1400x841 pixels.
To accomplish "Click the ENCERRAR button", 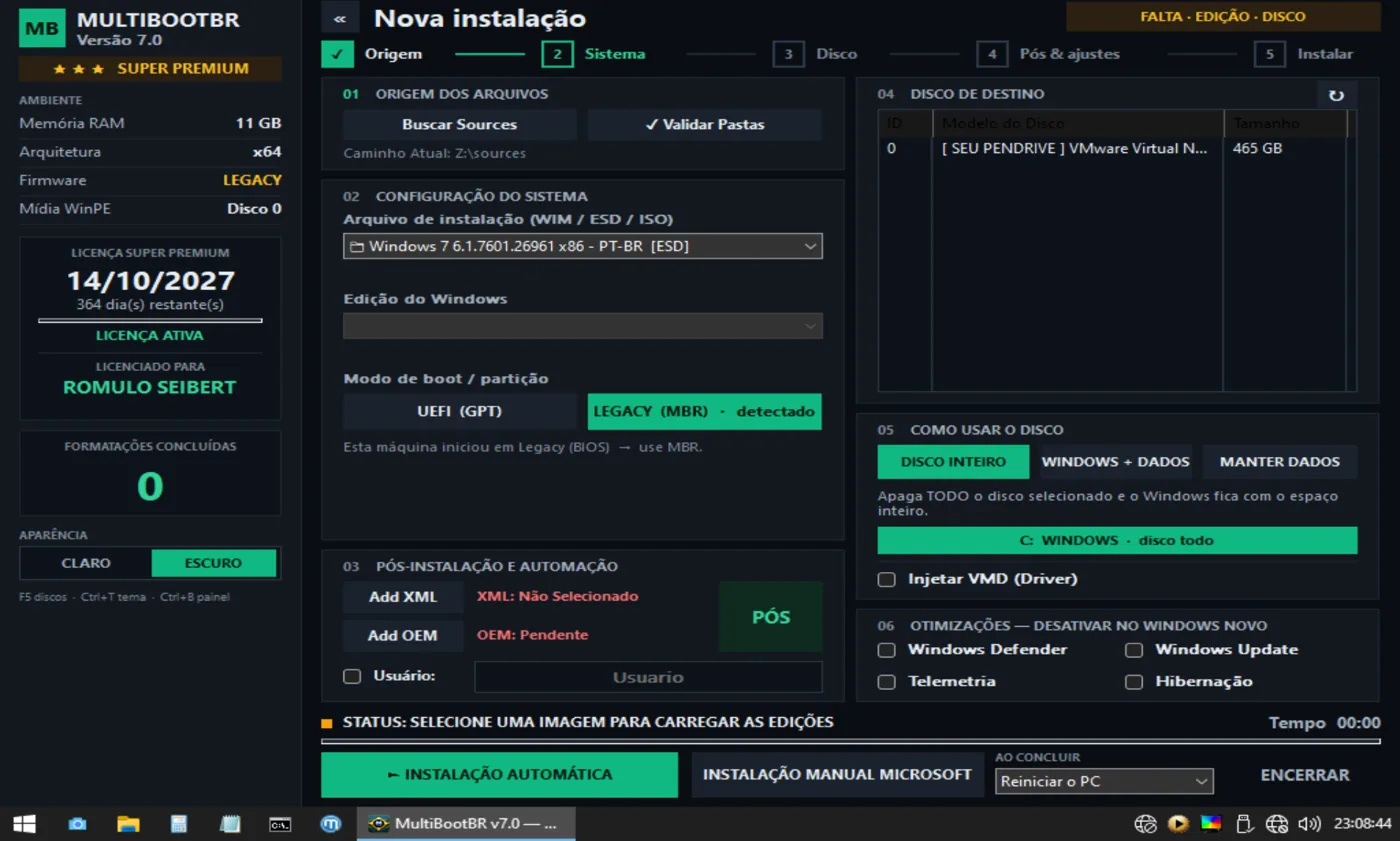I will (x=1305, y=775).
